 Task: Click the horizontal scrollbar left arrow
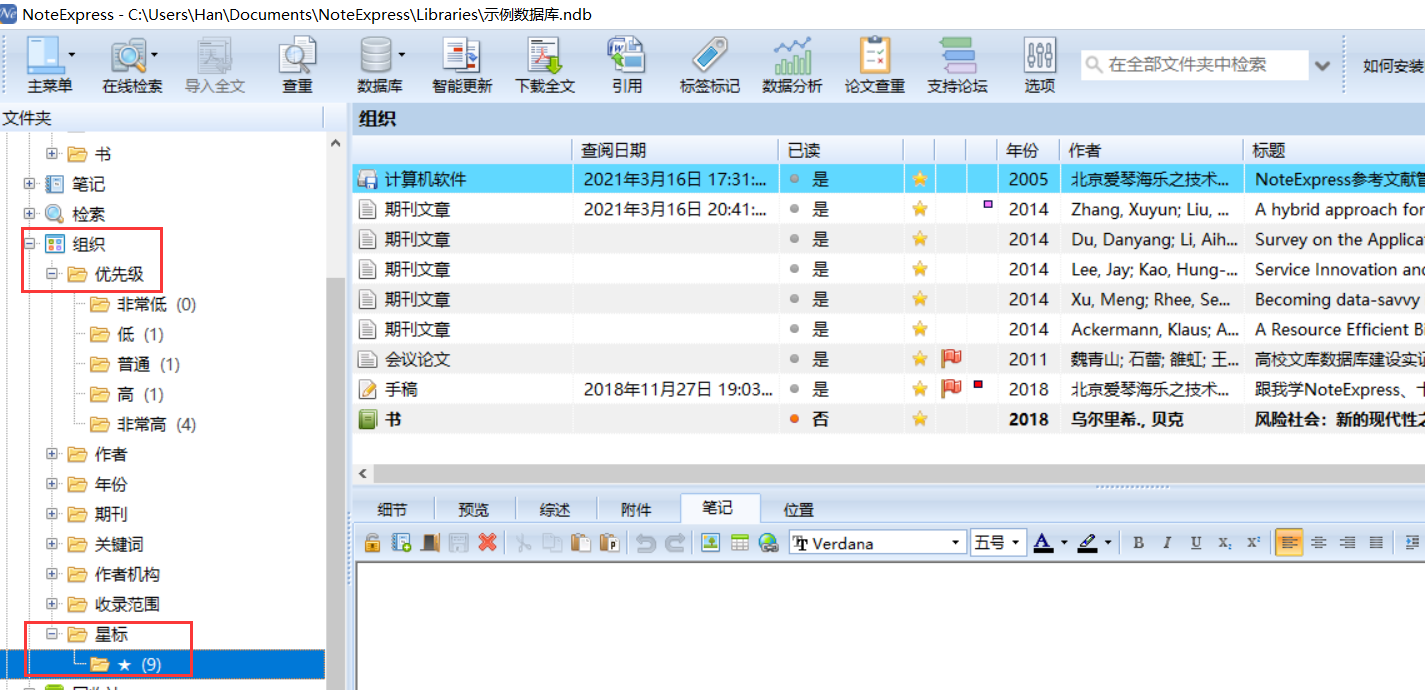point(363,474)
